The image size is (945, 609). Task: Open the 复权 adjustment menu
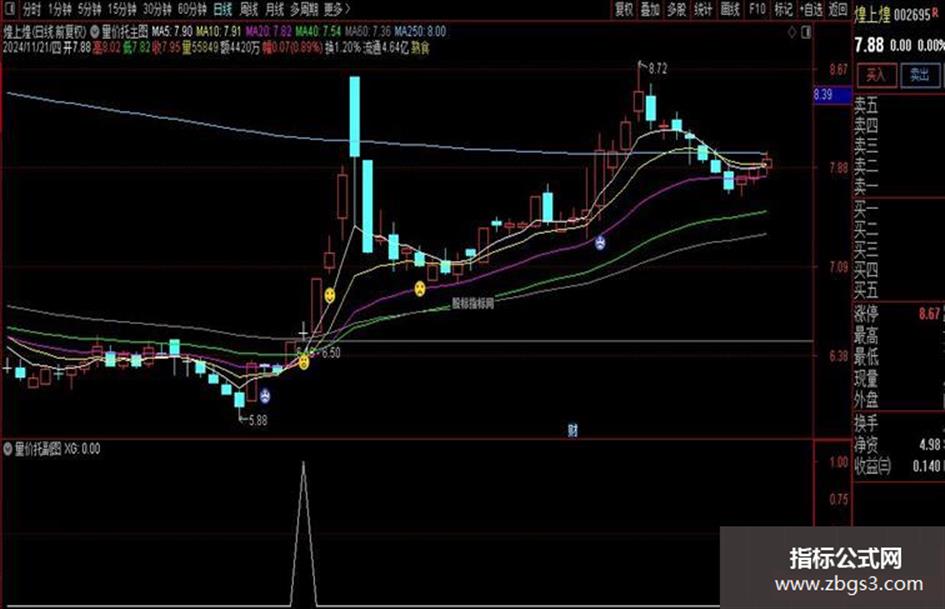[x=624, y=9]
